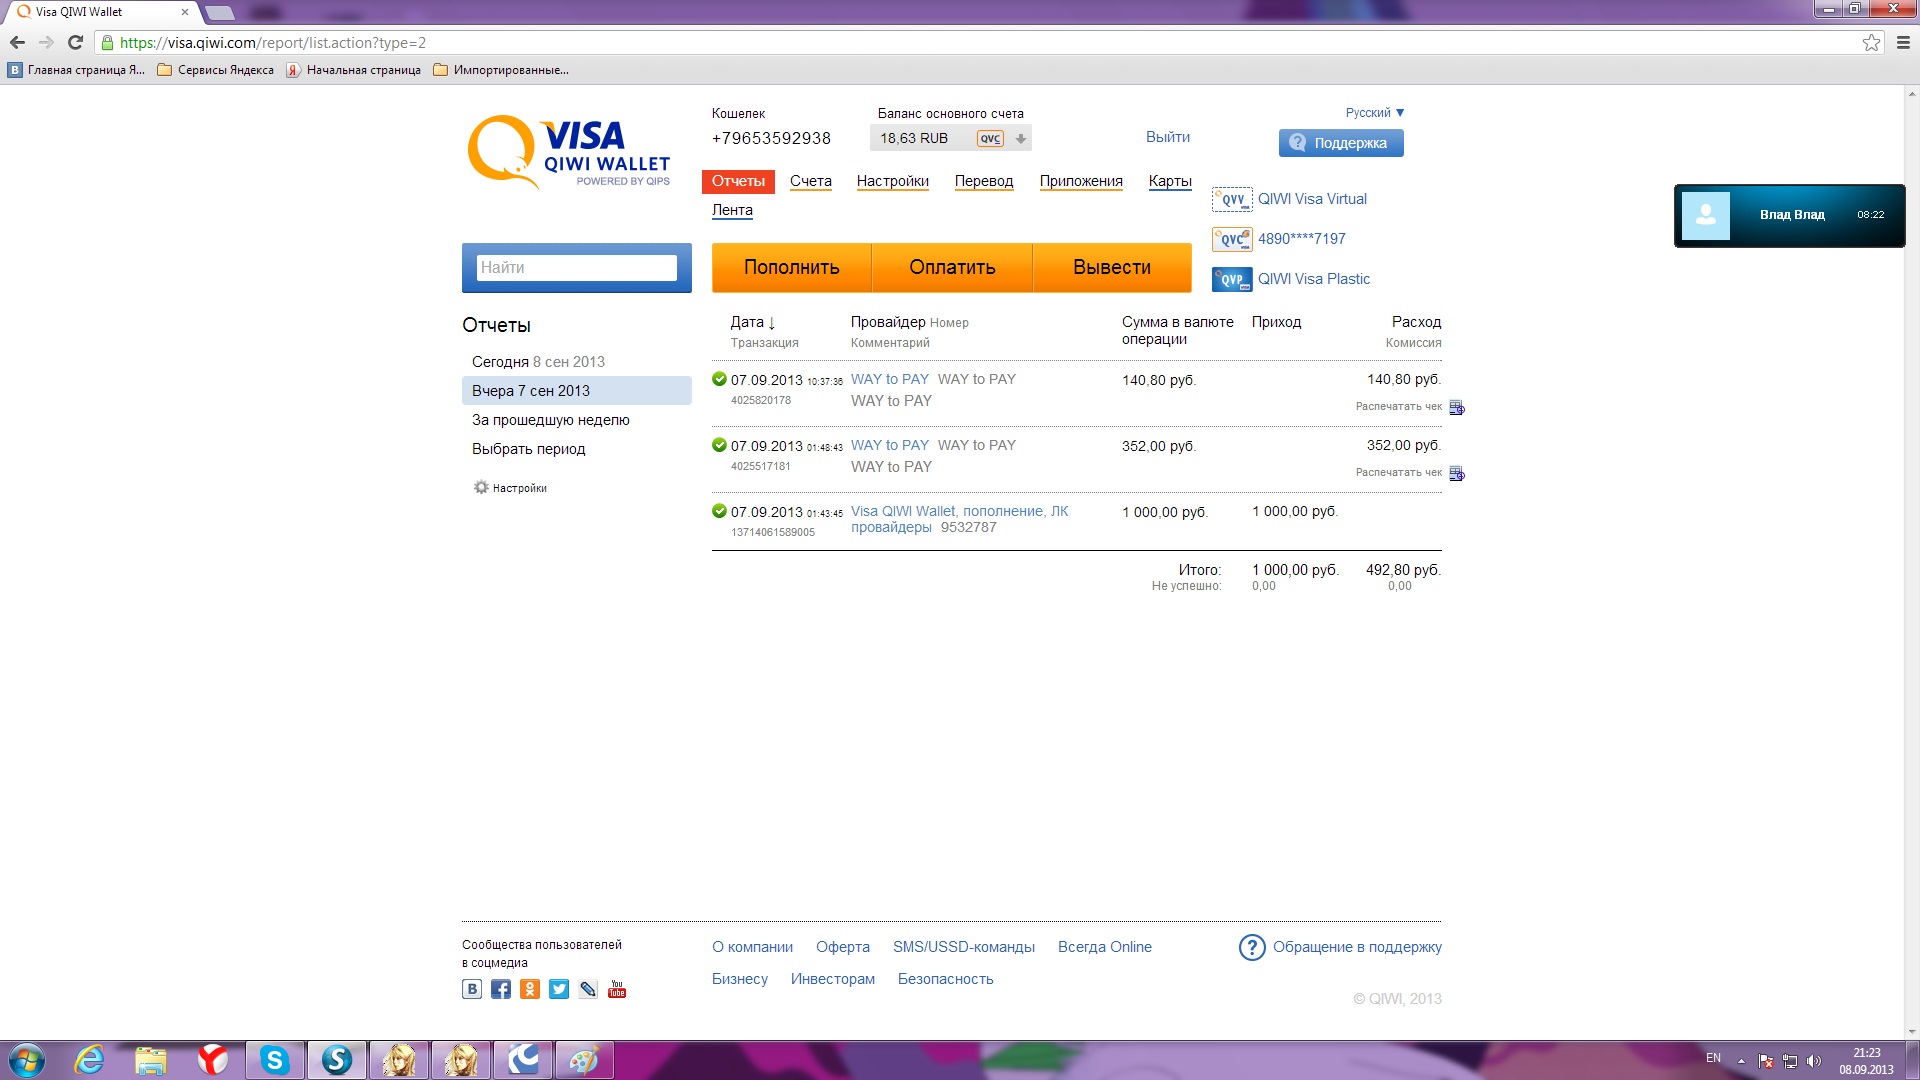Screen dimensions: 1920x1080
Task: Open the Paint taskbar icon
Action: (x=584, y=1060)
